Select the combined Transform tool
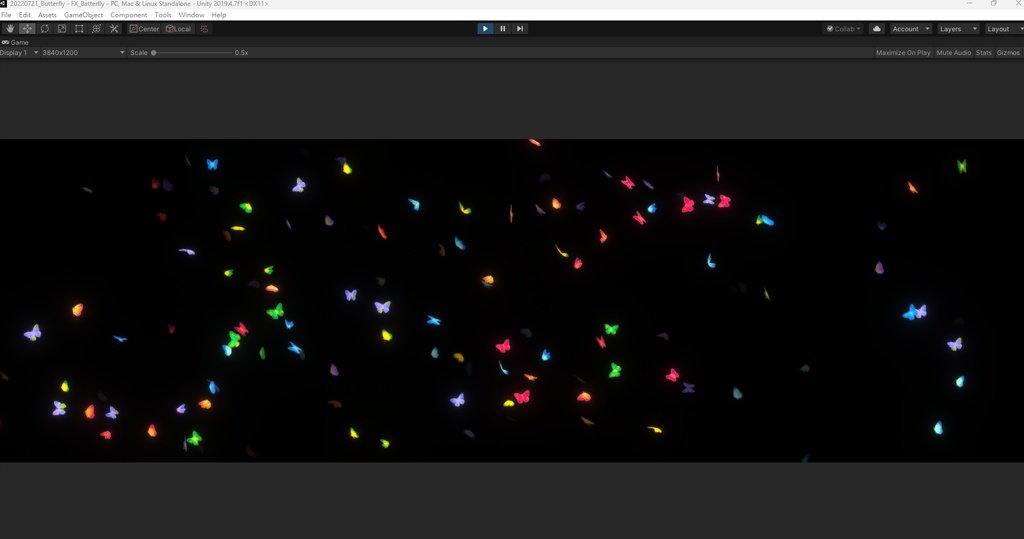Image resolution: width=1024 pixels, height=539 pixels. pos(96,29)
